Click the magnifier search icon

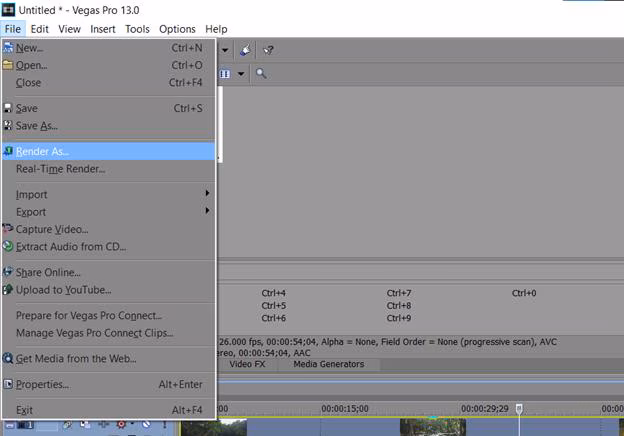click(261, 73)
